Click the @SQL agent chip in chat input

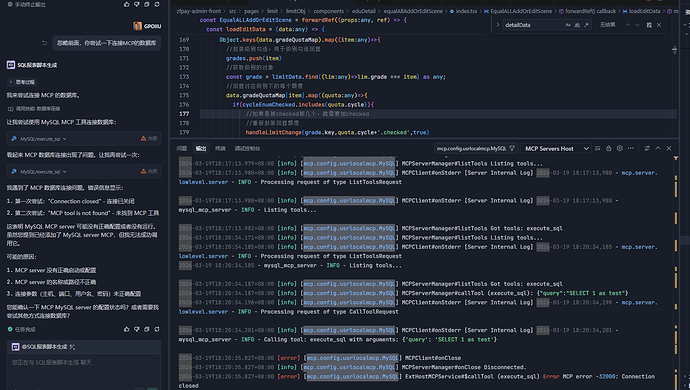point(43,347)
